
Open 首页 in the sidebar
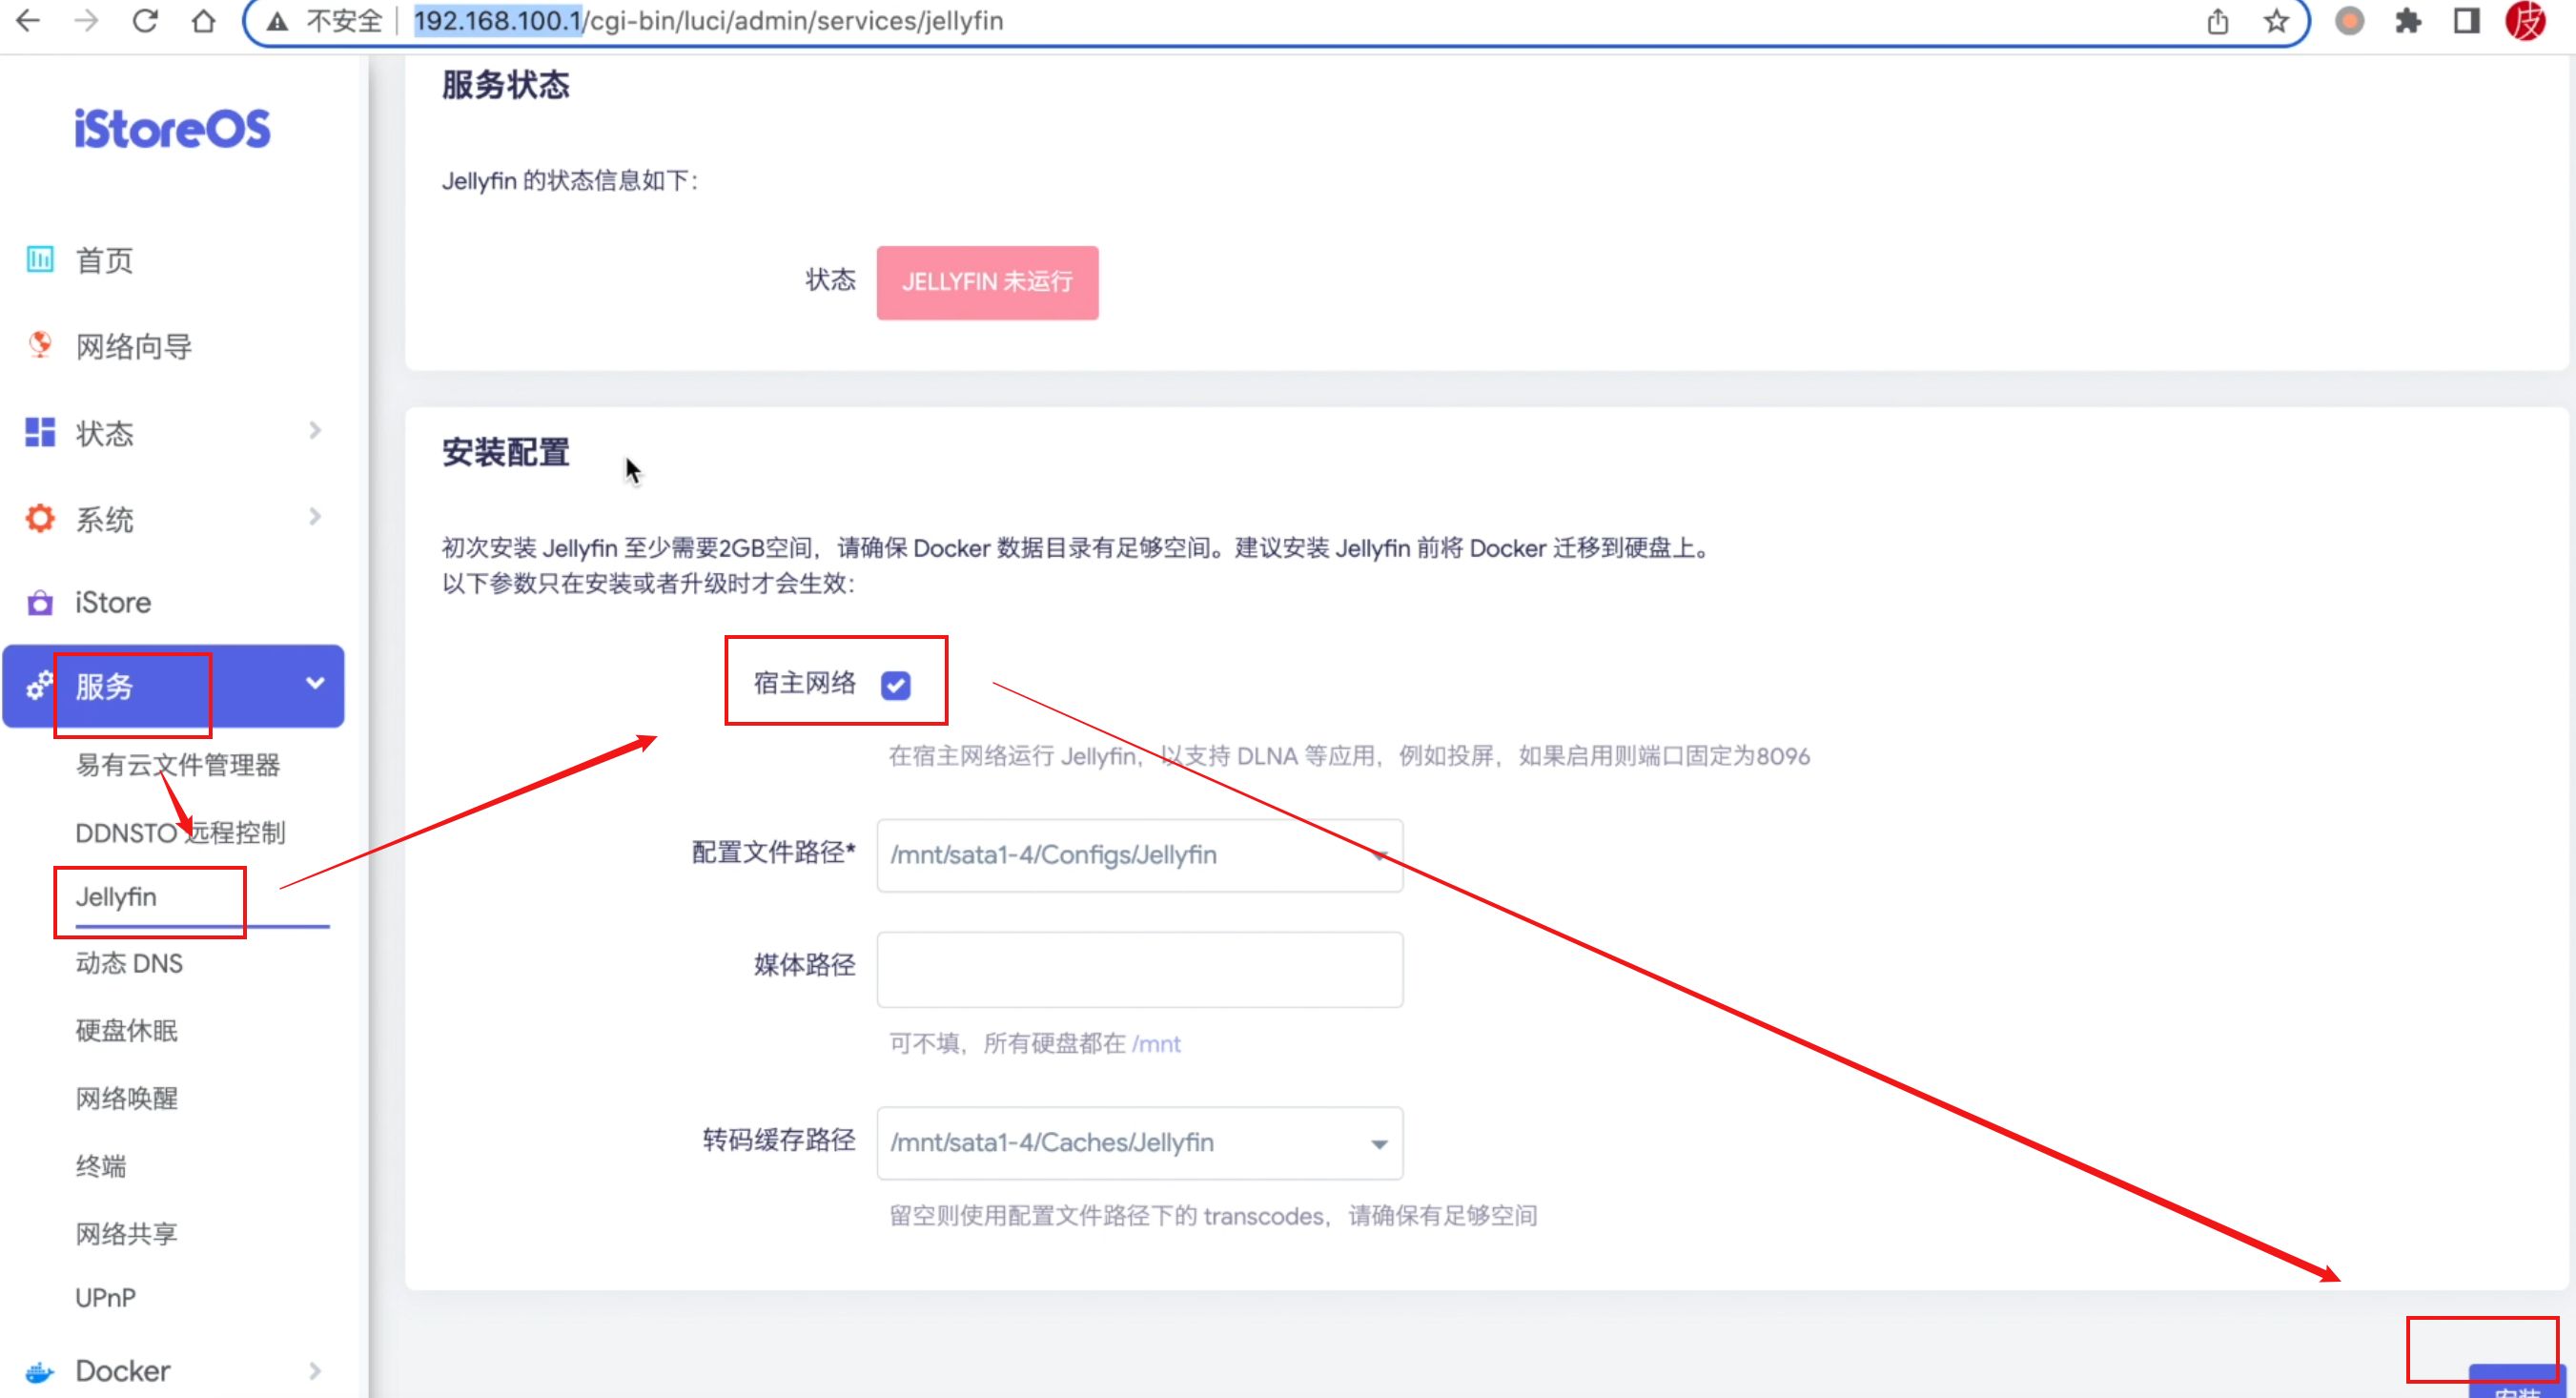click(104, 261)
